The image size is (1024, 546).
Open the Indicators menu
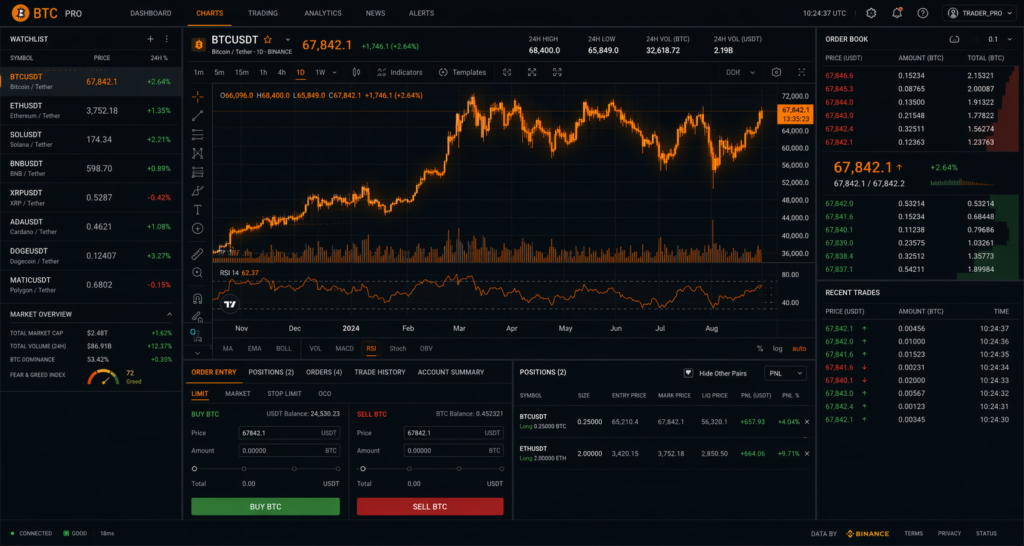pos(400,72)
